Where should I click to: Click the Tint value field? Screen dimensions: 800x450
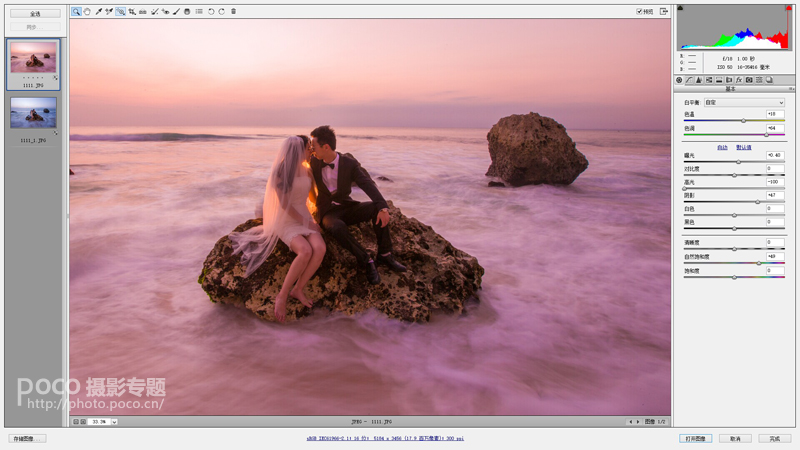coord(775,128)
